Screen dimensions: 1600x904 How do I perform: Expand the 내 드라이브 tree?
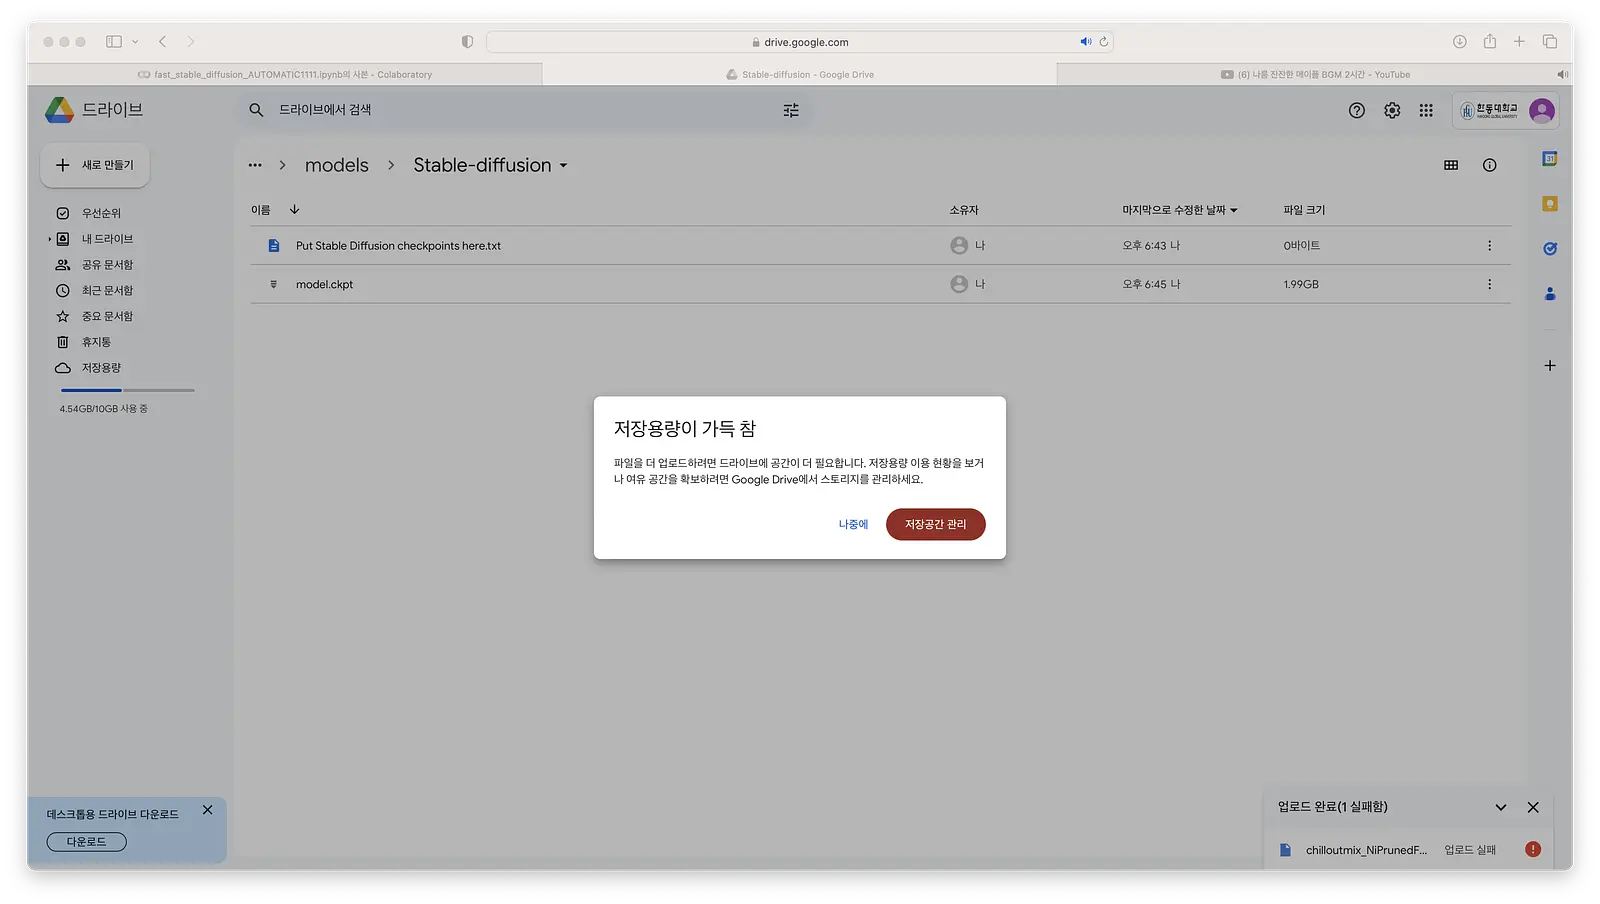(x=50, y=239)
